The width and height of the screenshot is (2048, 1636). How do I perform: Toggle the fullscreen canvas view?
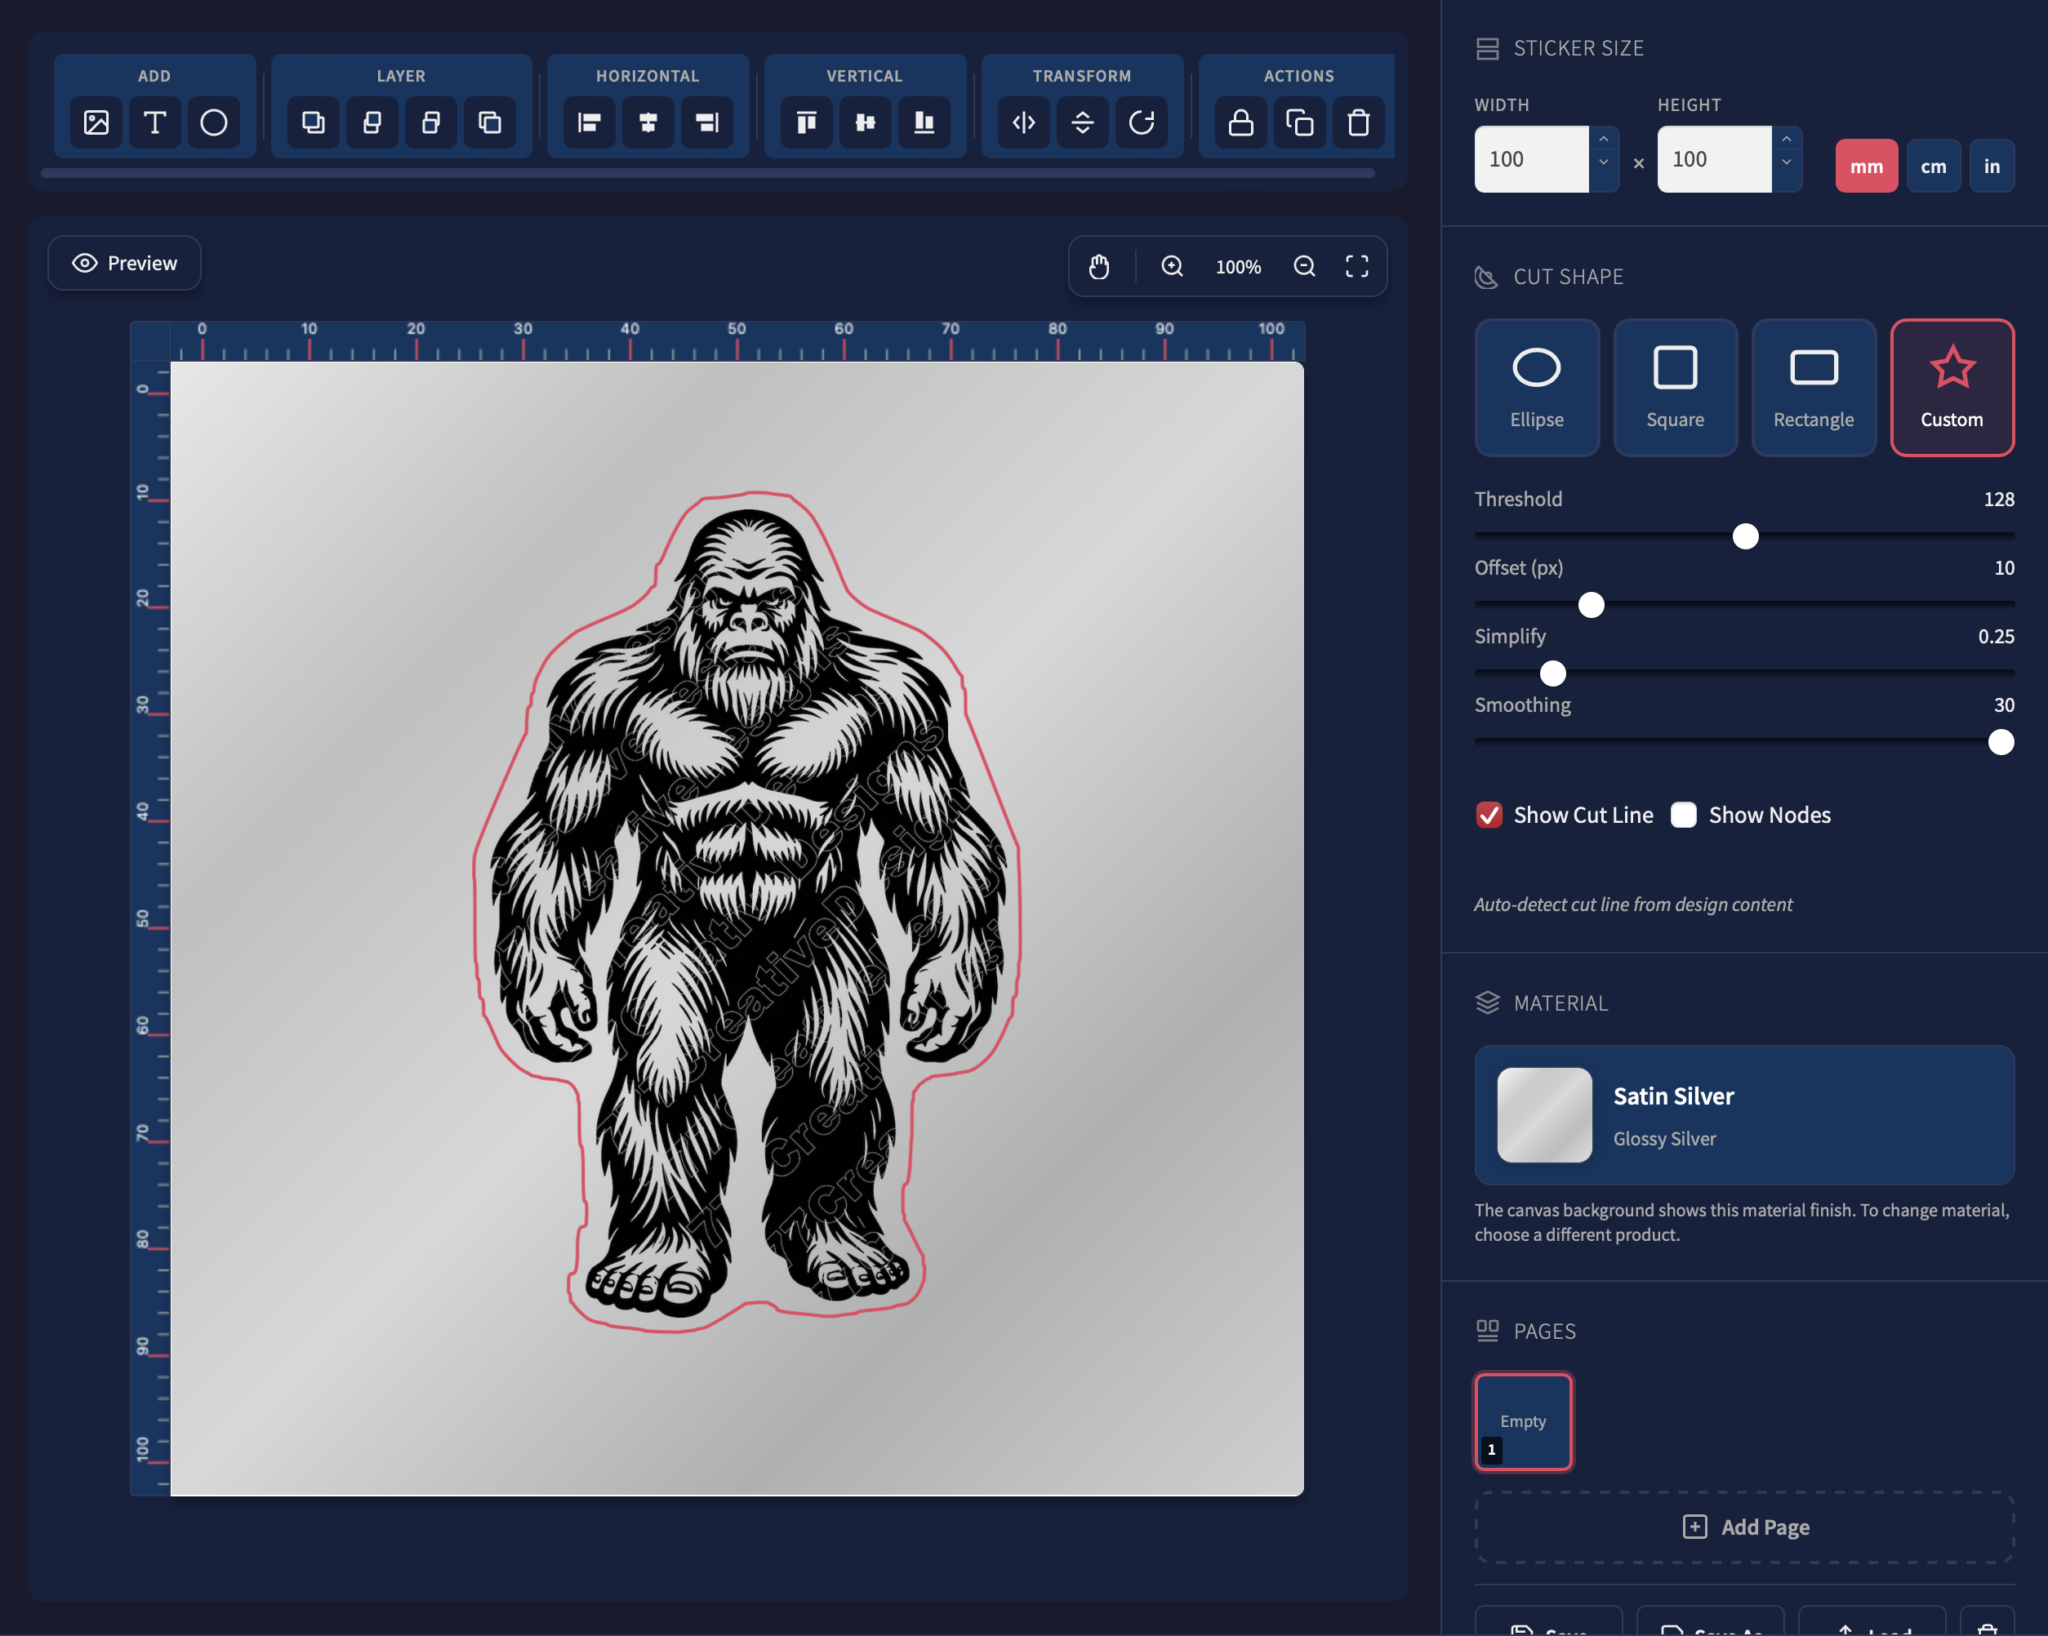1357,266
